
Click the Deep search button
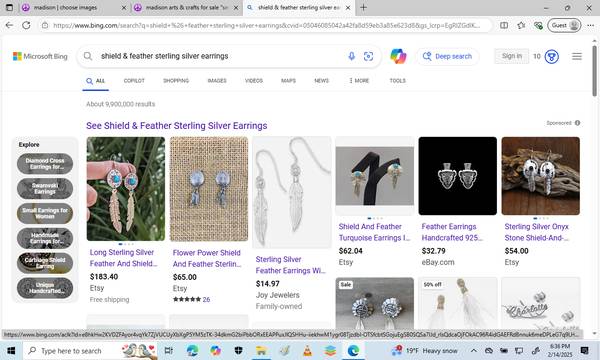pos(447,56)
